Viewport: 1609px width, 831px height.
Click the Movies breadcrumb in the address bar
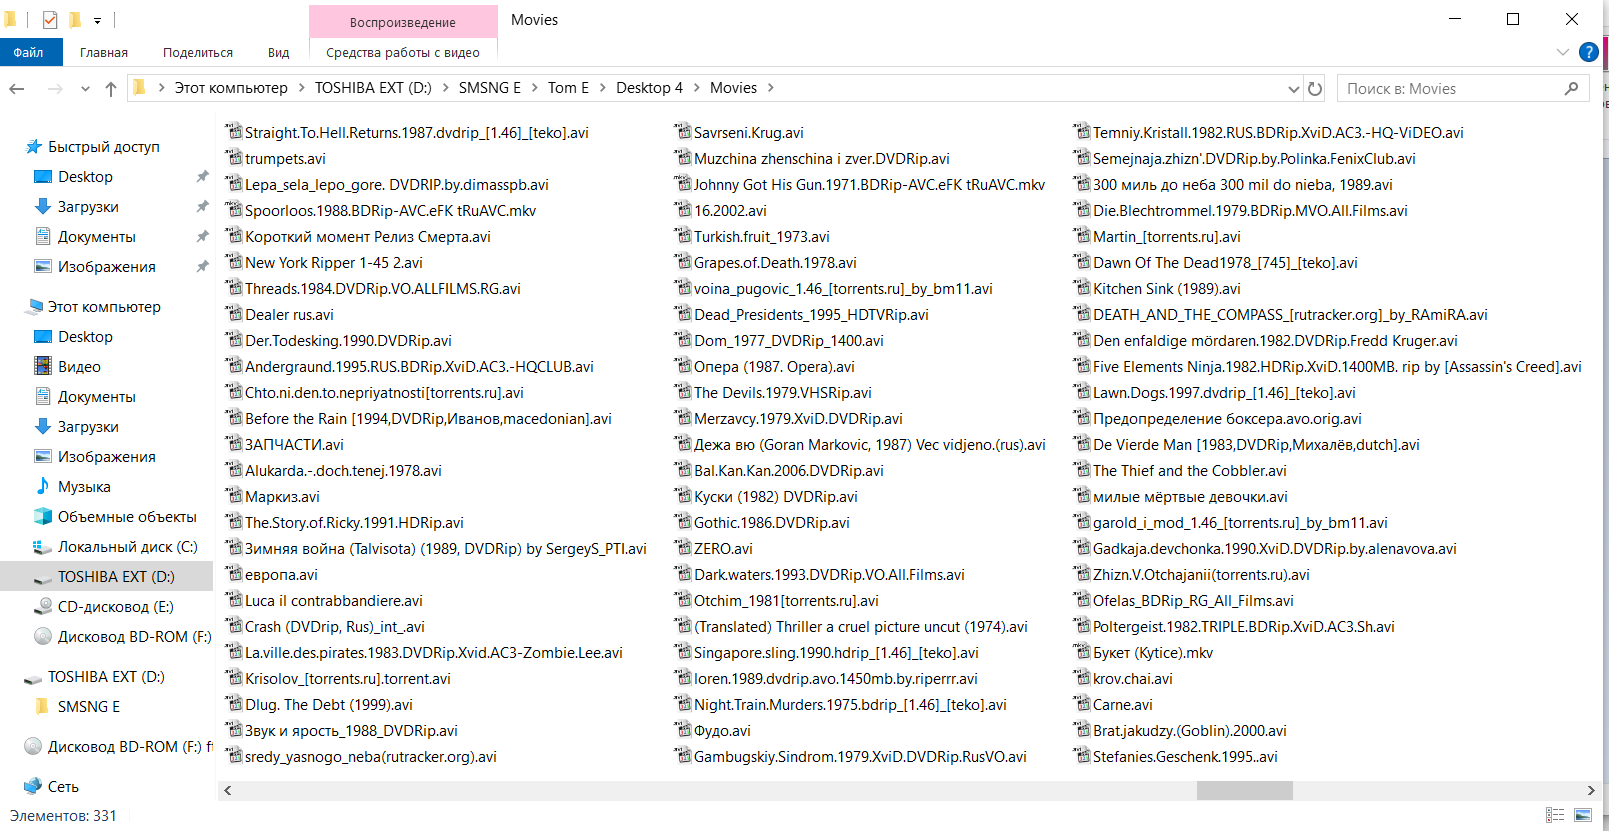pyautogui.click(x=733, y=88)
